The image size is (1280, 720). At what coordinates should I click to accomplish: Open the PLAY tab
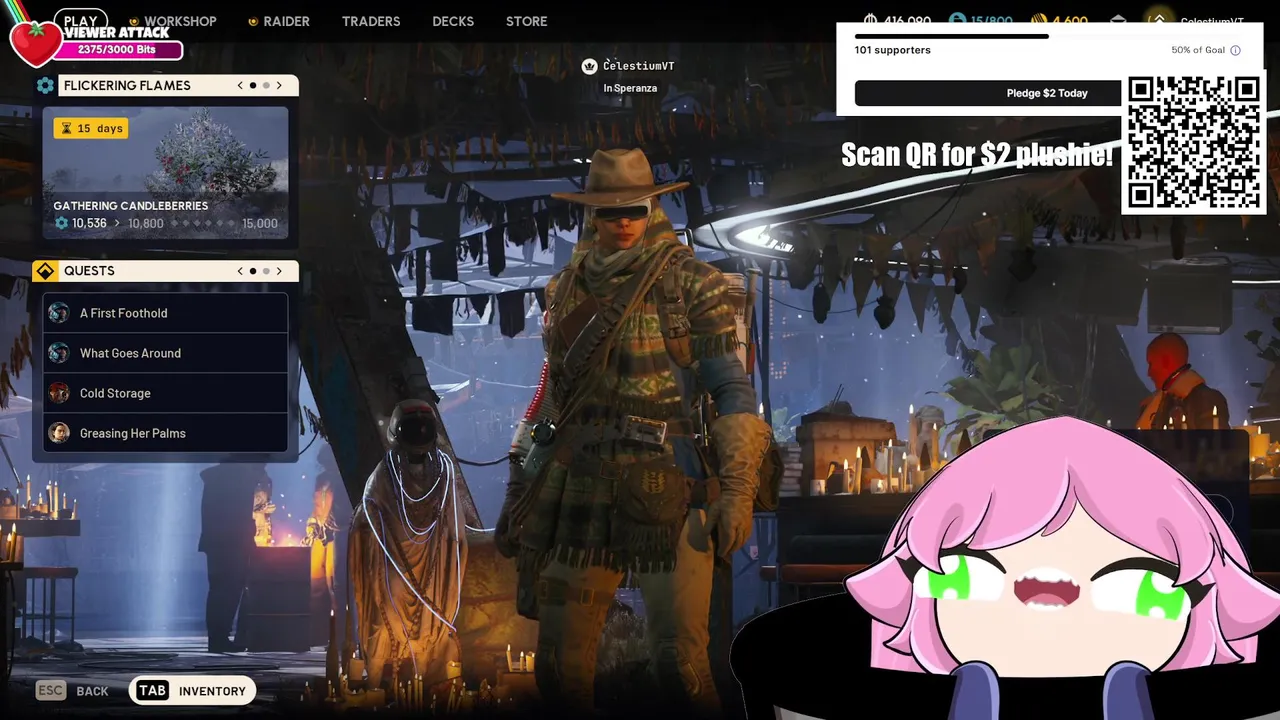click(81, 21)
